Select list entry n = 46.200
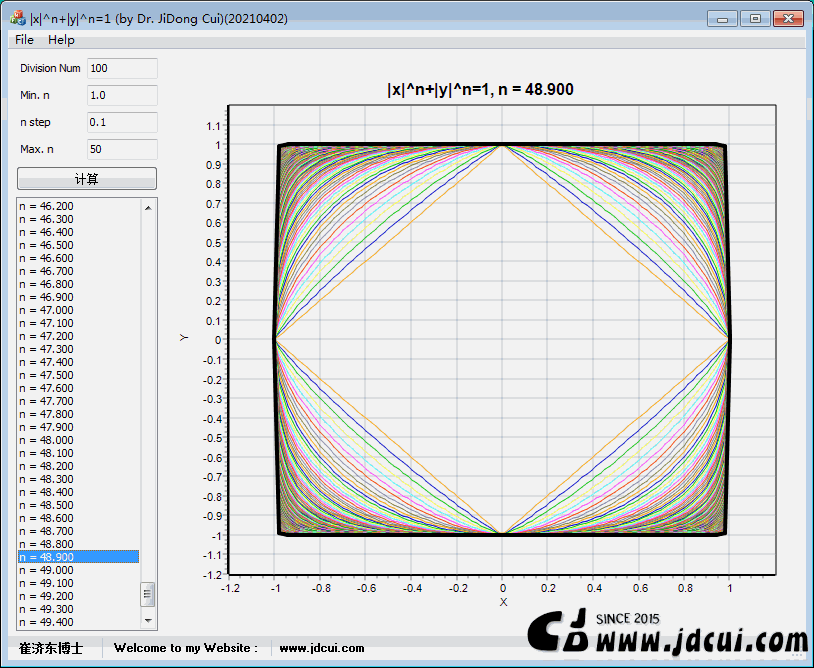Viewport: 814px width, 668px height. click(x=78, y=206)
